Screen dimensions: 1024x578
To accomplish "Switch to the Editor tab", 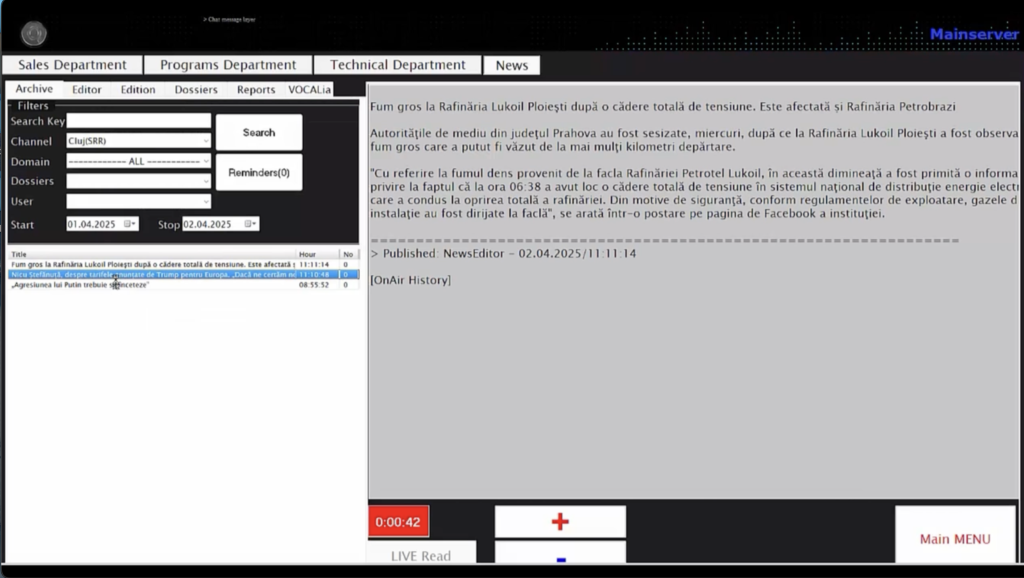I will point(87,89).
